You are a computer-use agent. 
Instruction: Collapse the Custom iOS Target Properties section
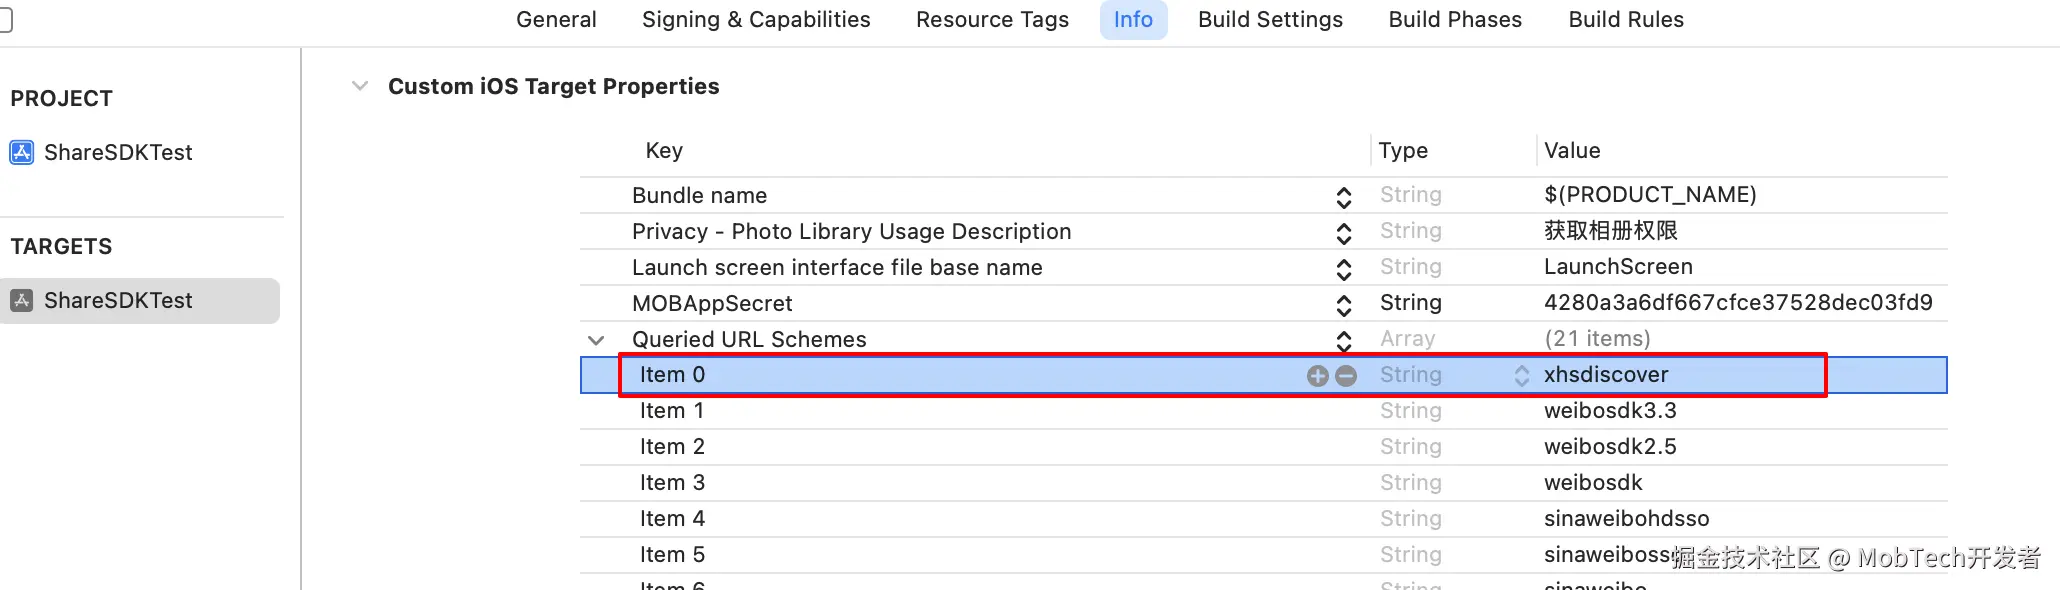(360, 86)
